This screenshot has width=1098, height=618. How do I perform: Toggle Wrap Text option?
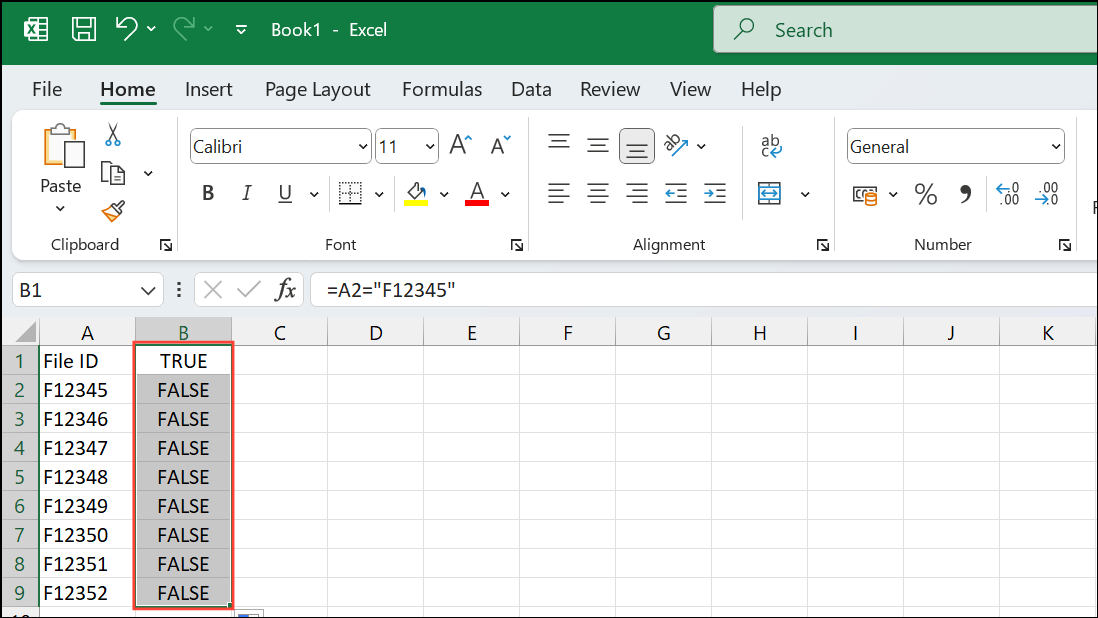tap(771, 146)
